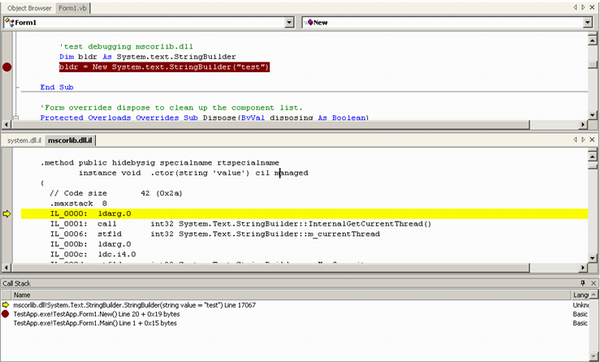
Task: Click the IL_000b ldarg.0 line
Action: pos(91,244)
